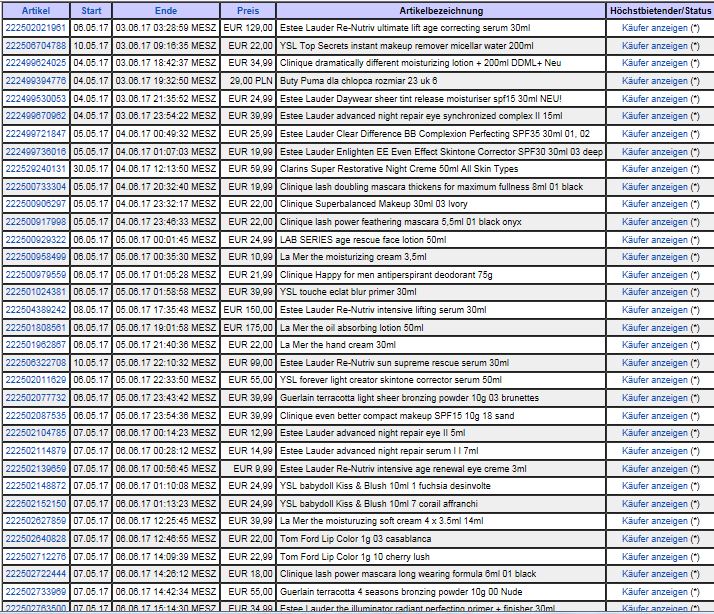Show buyers for Tom Ford Lip Color casablanca
This screenshot has width=714, height=614.
point(654,538)
